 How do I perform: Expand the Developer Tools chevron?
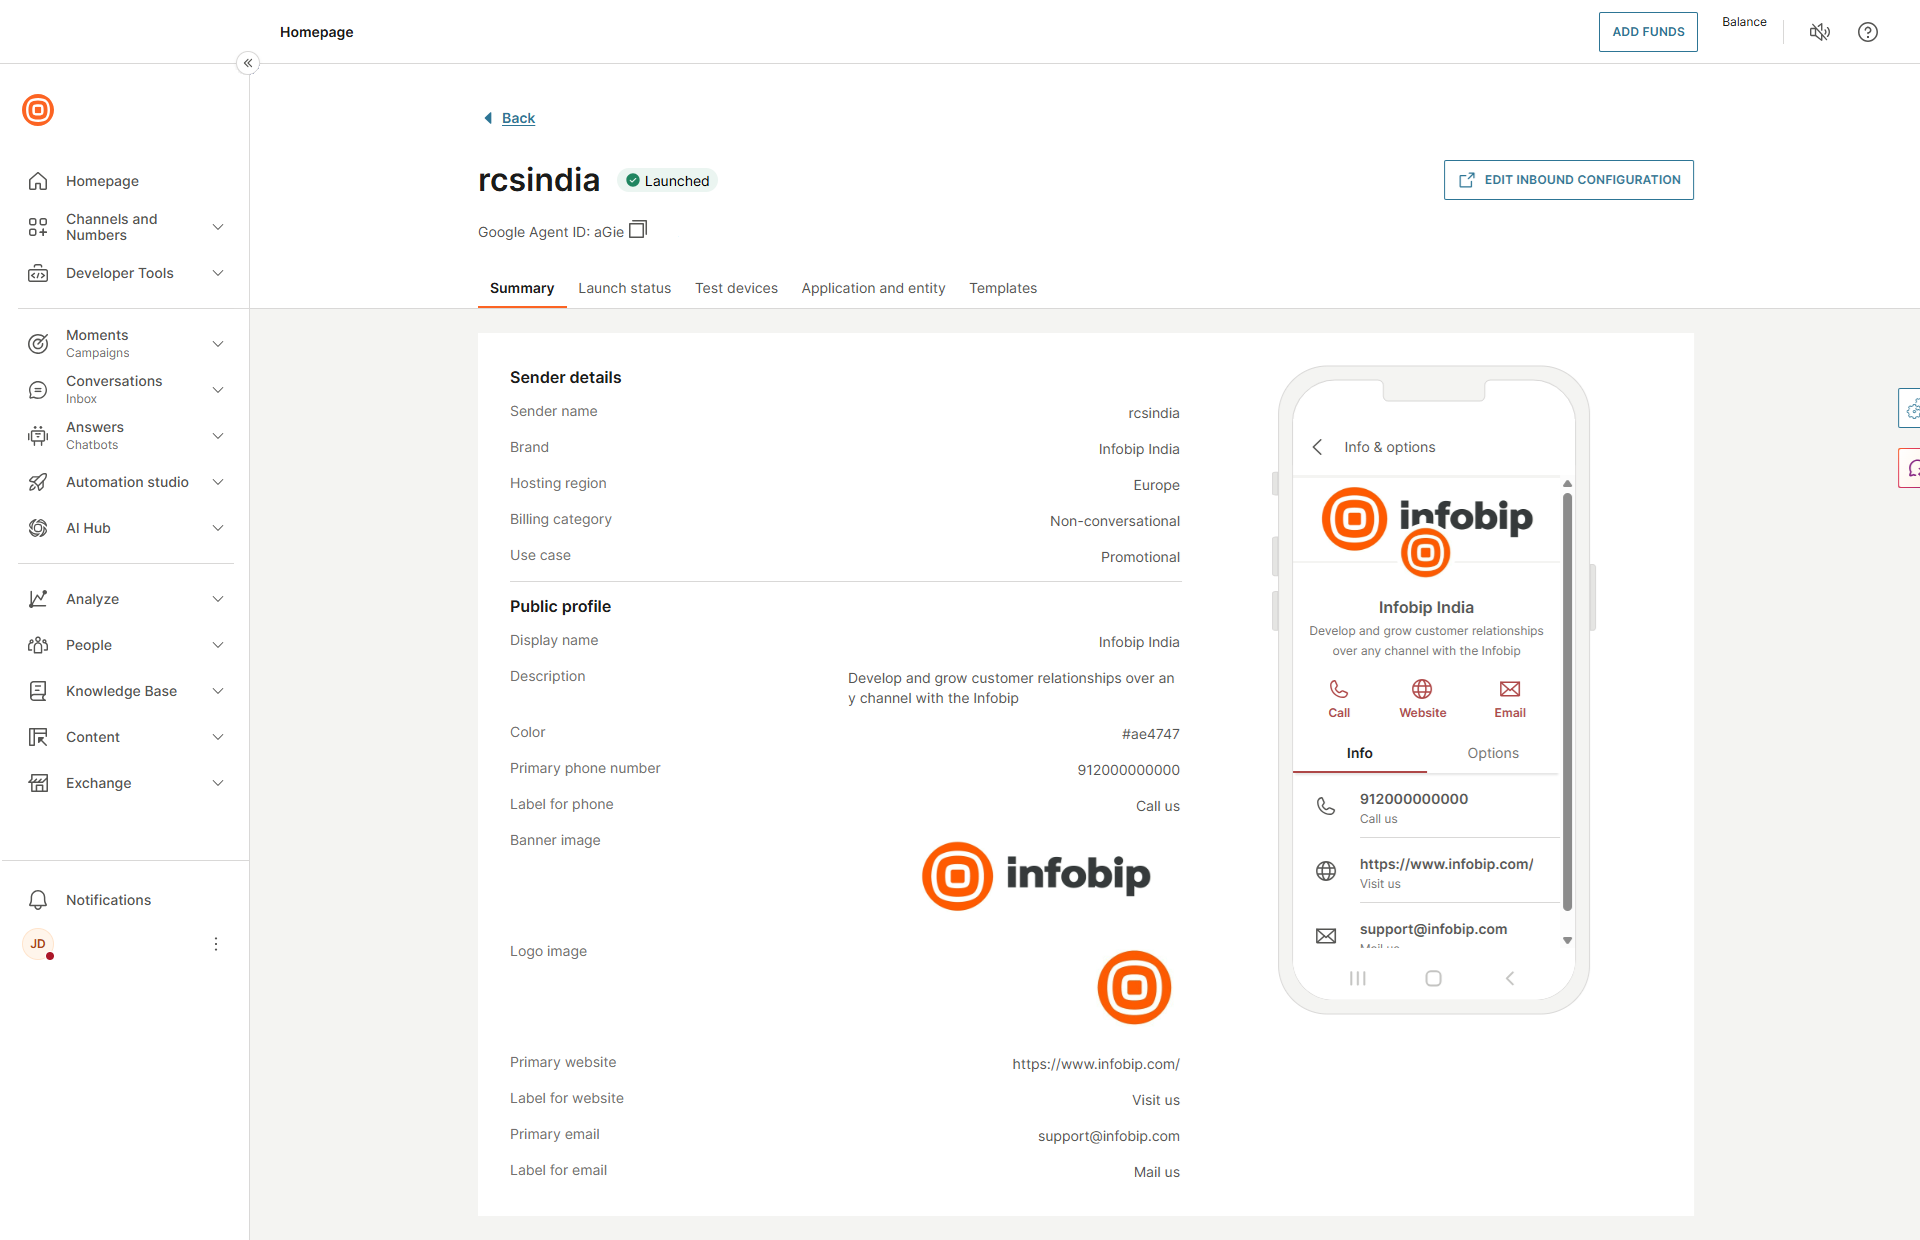[218, 273]
